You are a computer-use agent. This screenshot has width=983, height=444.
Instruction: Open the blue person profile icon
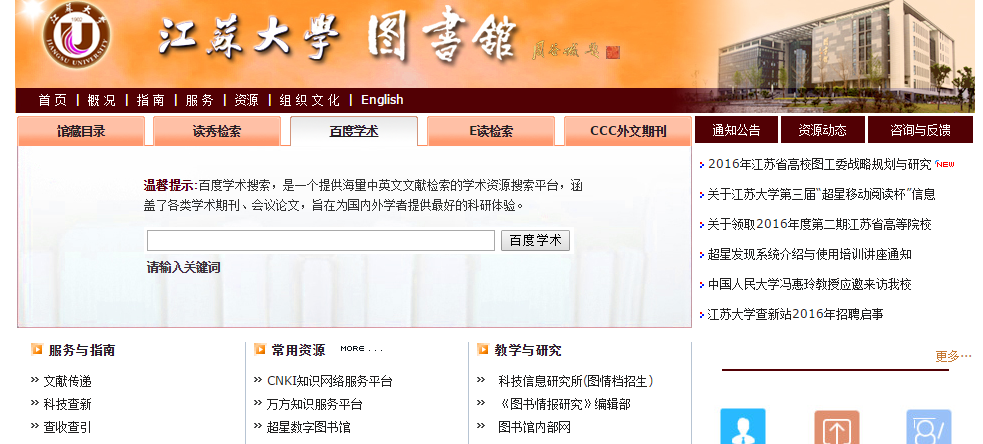coord(742,427)
